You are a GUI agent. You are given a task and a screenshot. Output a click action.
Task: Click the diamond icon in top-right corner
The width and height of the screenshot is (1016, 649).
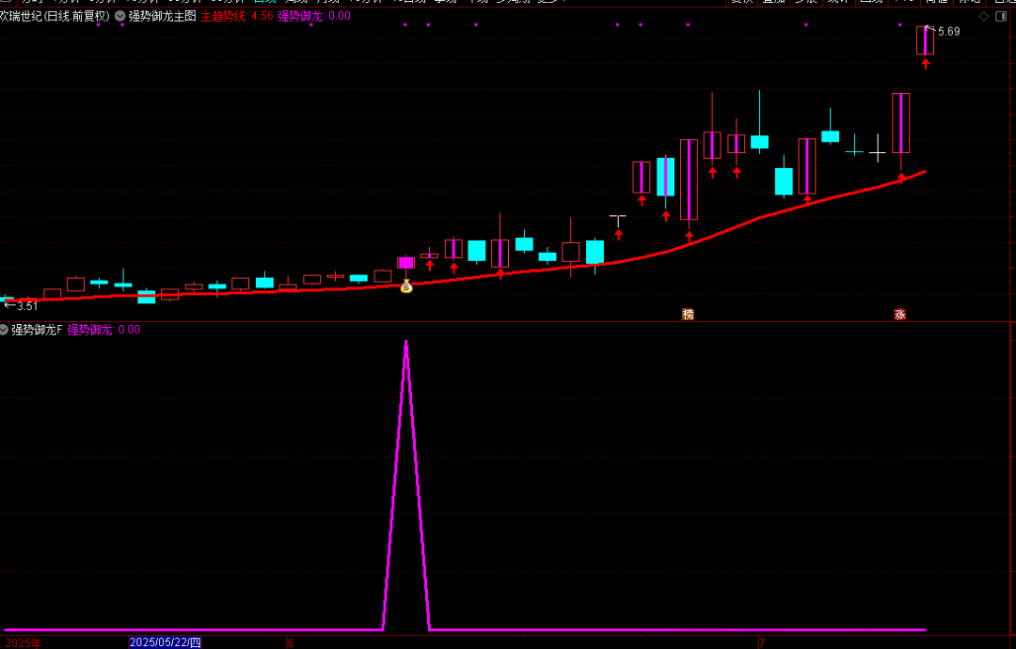tap(984, 17)
